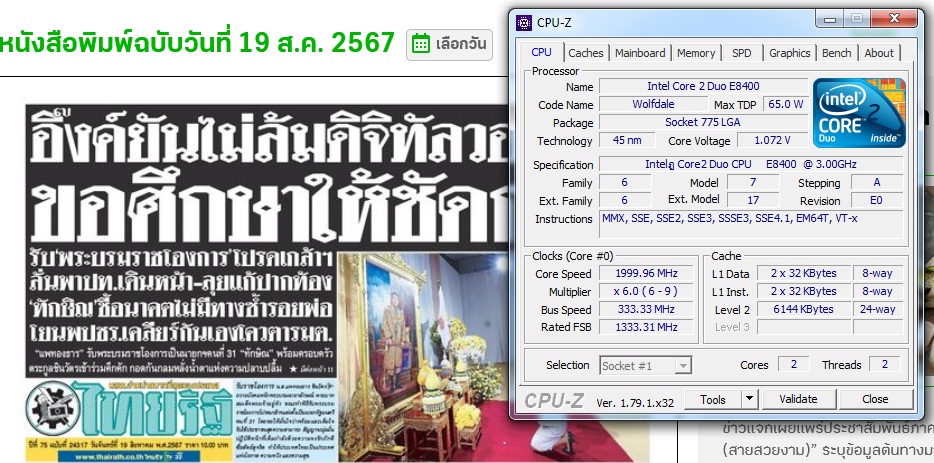
Task: Click the Cores count value 2
Action: (x=793, y=365)
